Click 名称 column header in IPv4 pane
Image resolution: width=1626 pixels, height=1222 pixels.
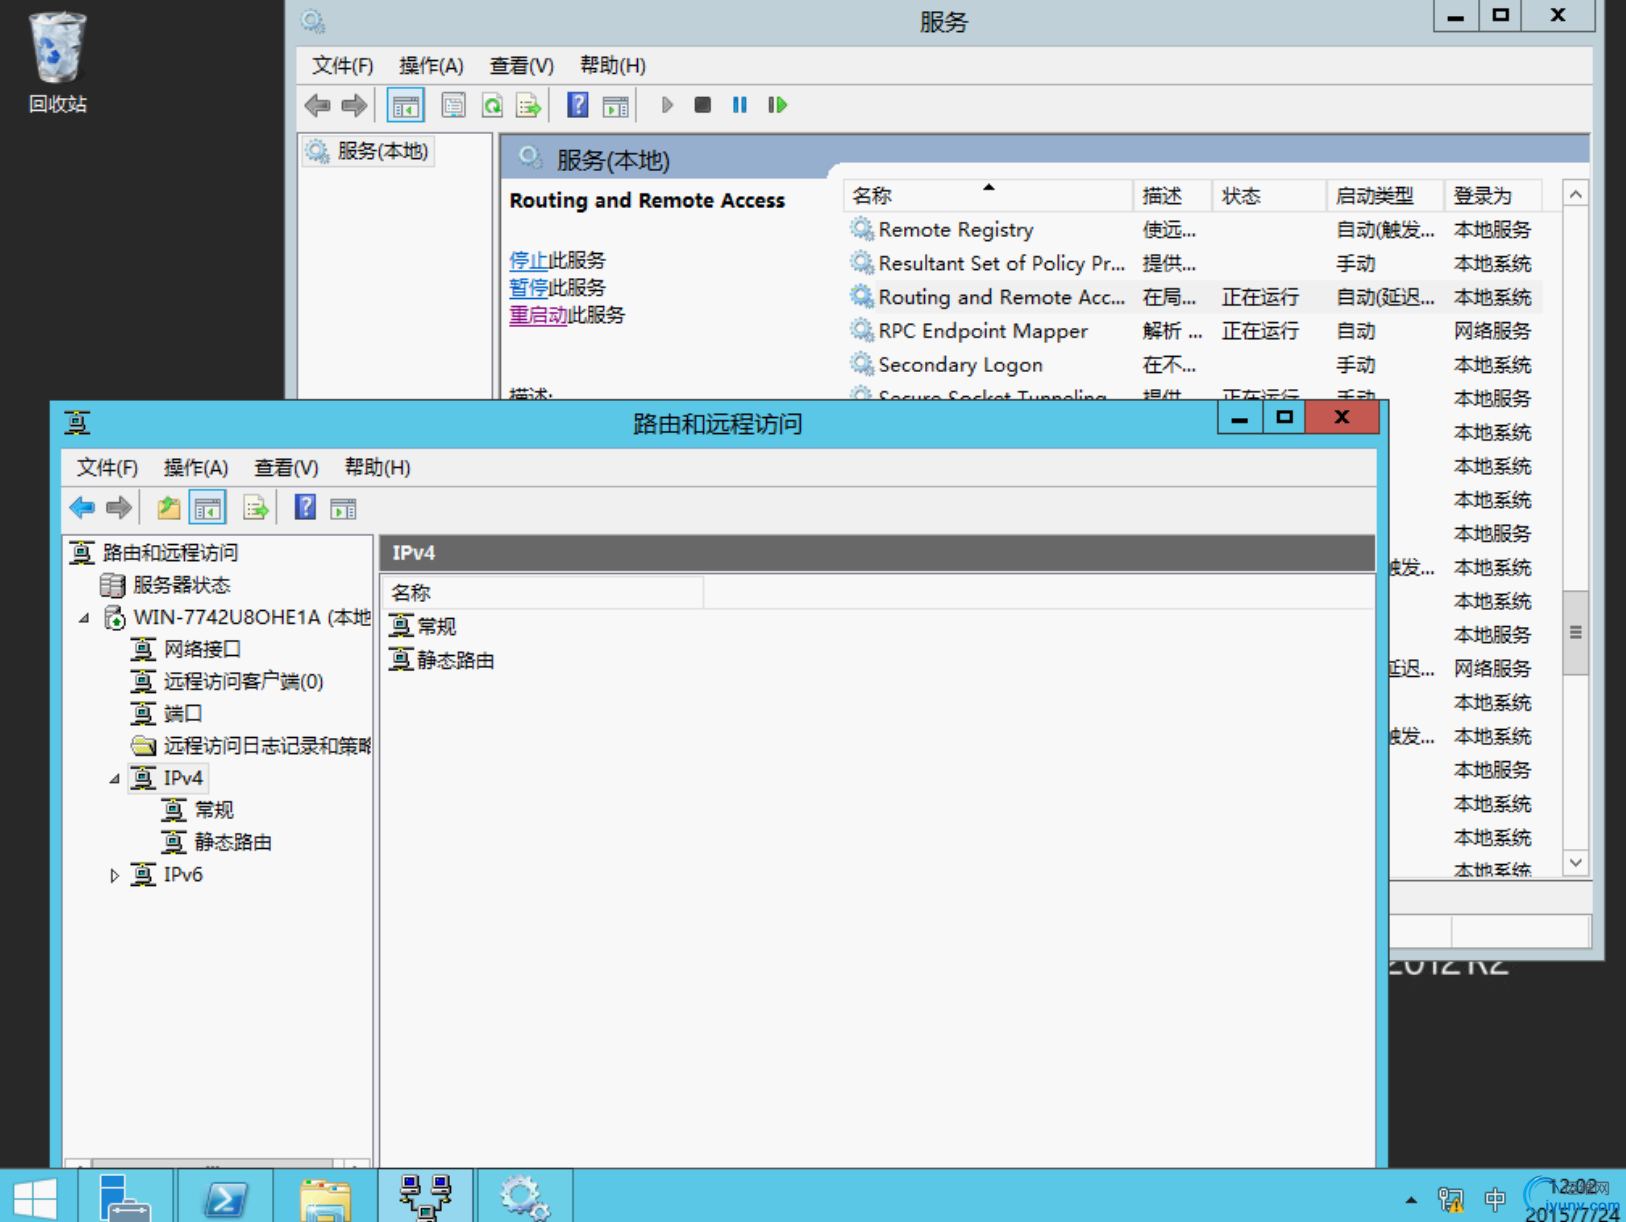[x=543, y=593]
